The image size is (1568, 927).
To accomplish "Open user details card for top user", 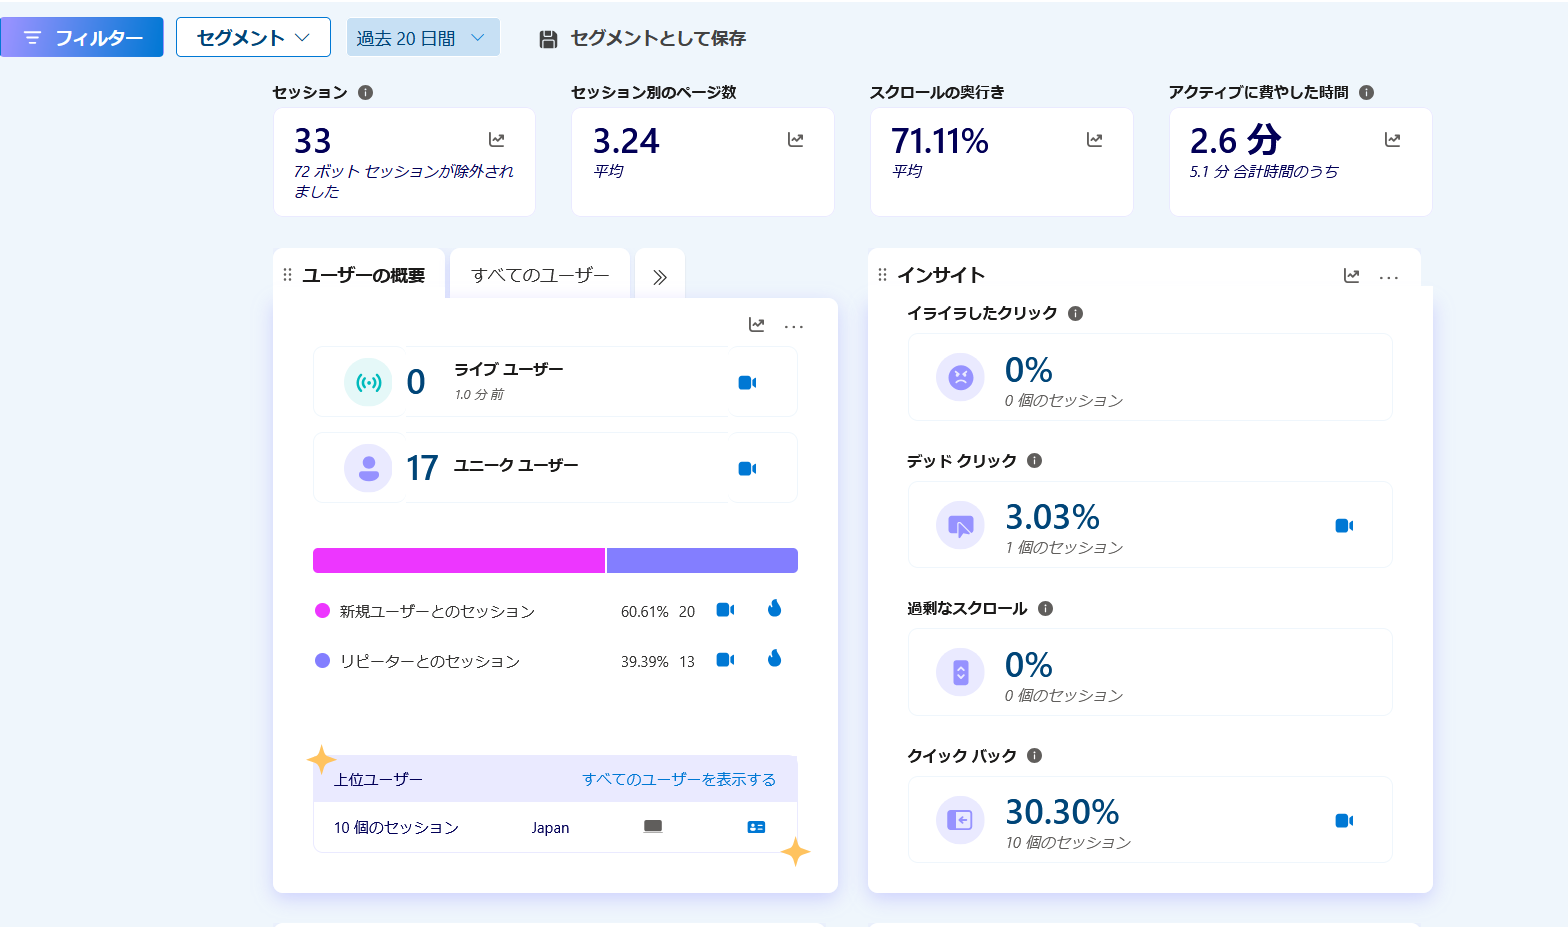I will tap(756, 827).
